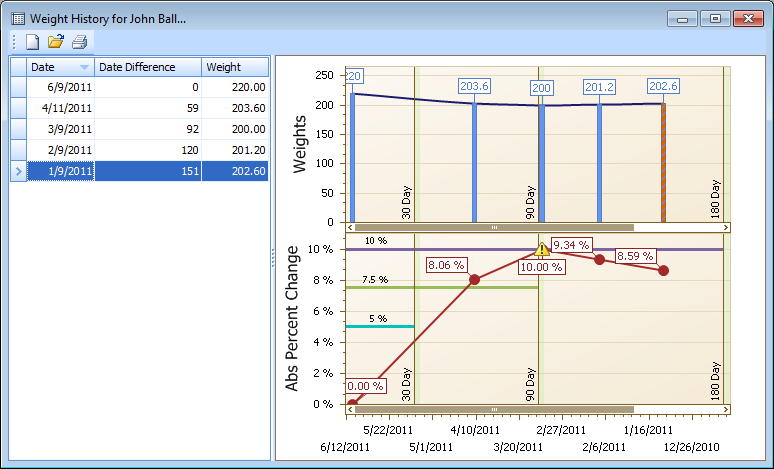Viewport: 774px width, 469px height.
Task: Click the 8.59 % data label
Action: coord(635,256)
